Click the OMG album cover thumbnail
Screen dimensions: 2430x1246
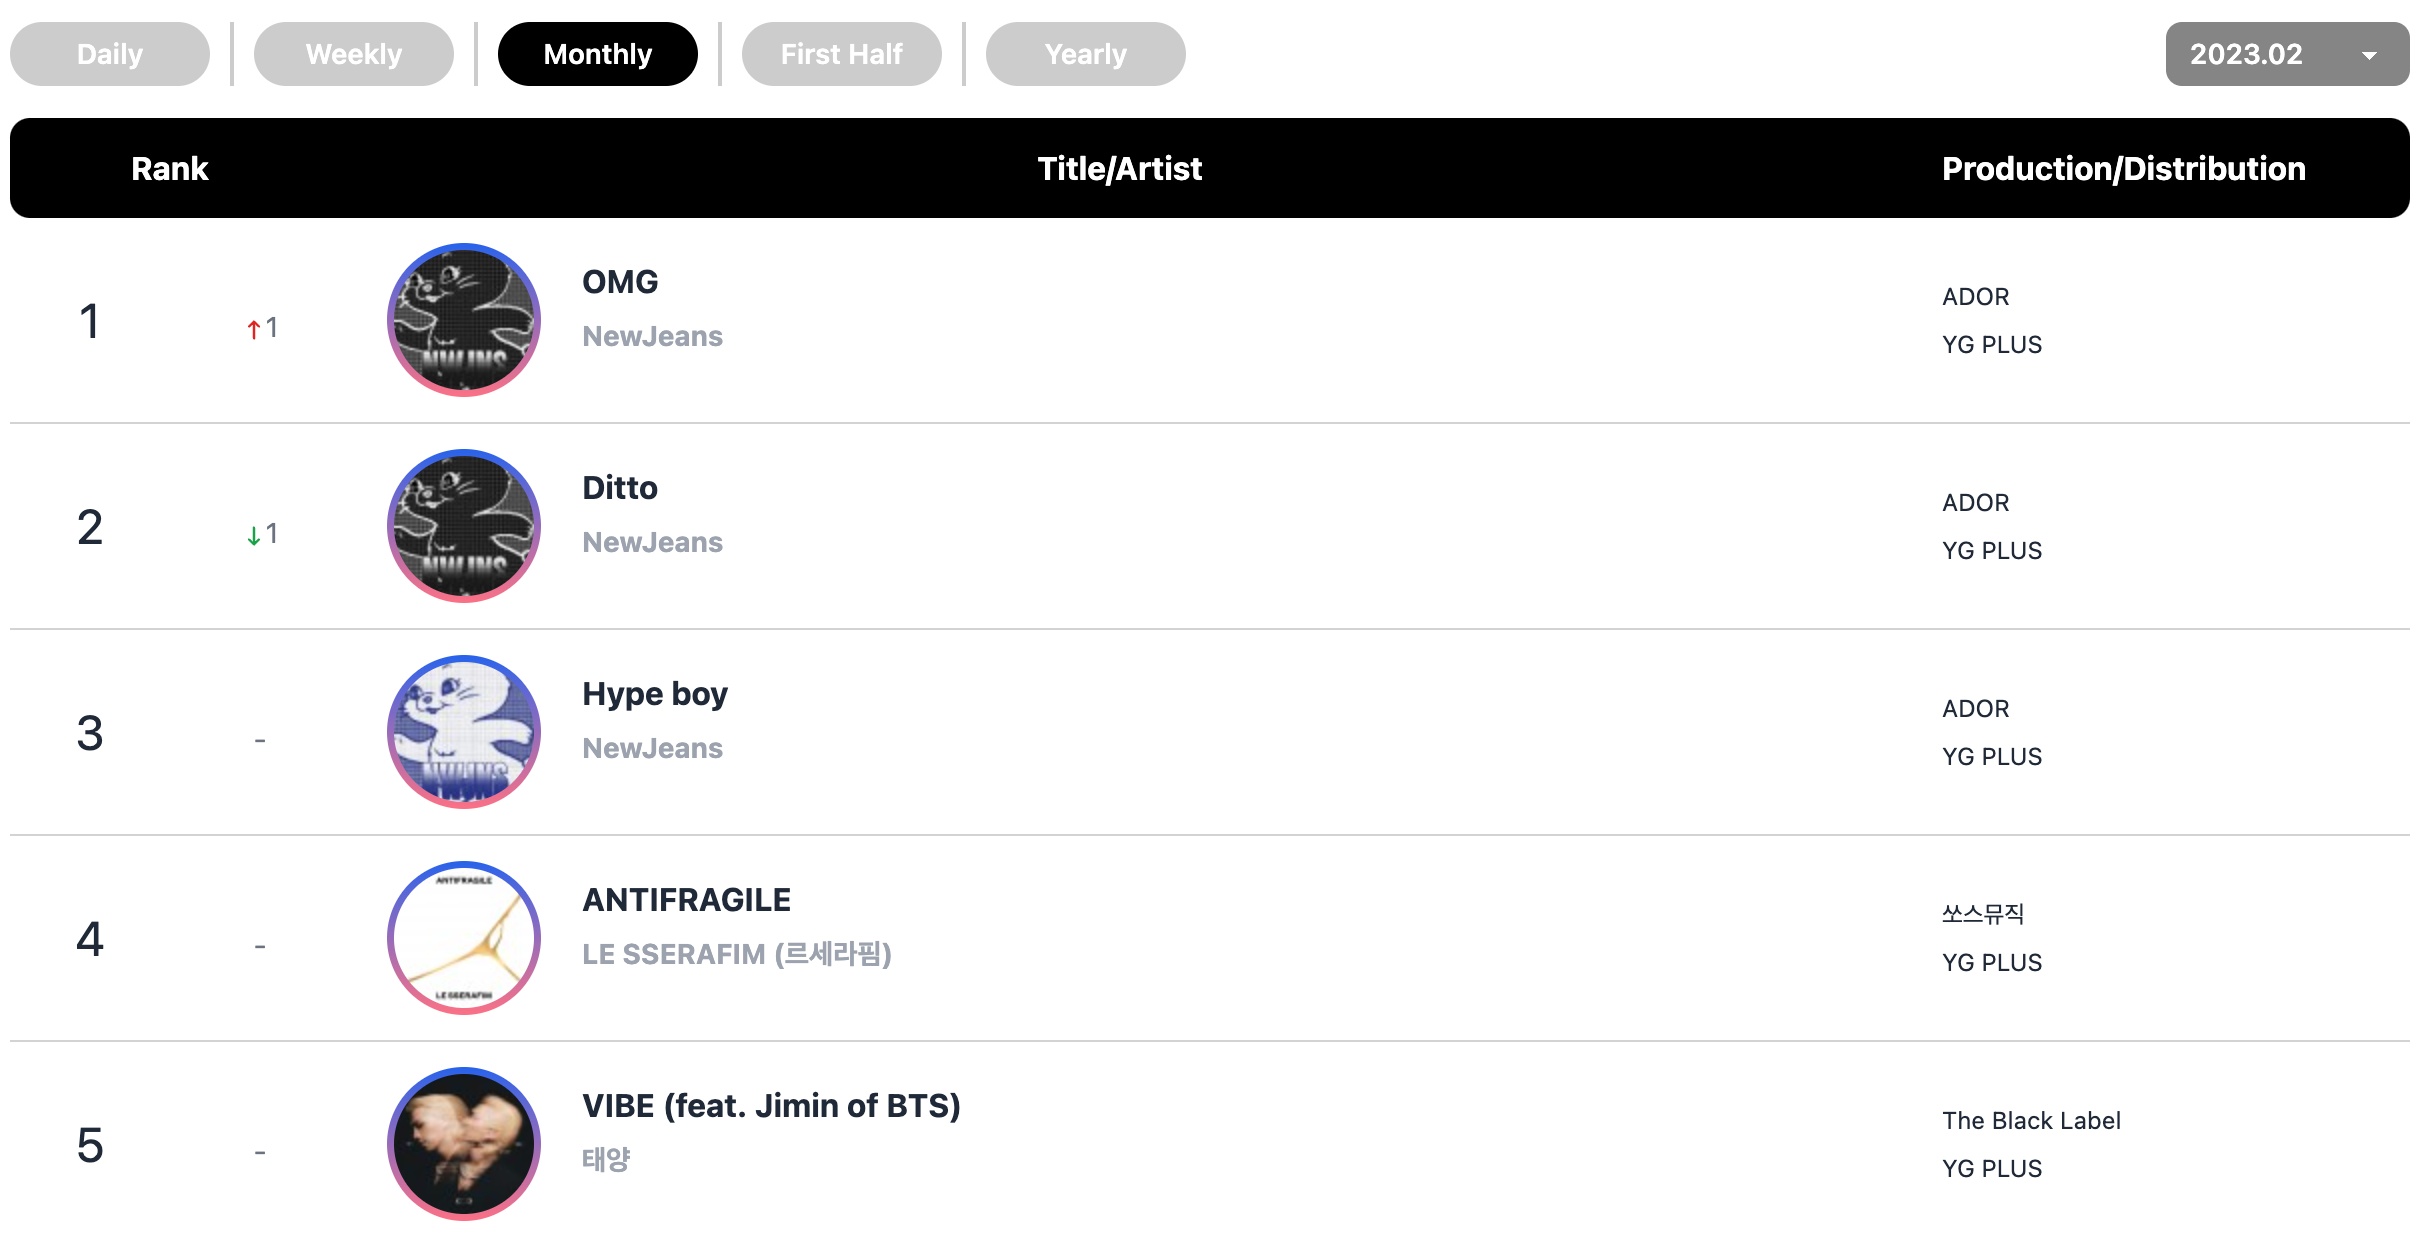click(x=464, y=320)
